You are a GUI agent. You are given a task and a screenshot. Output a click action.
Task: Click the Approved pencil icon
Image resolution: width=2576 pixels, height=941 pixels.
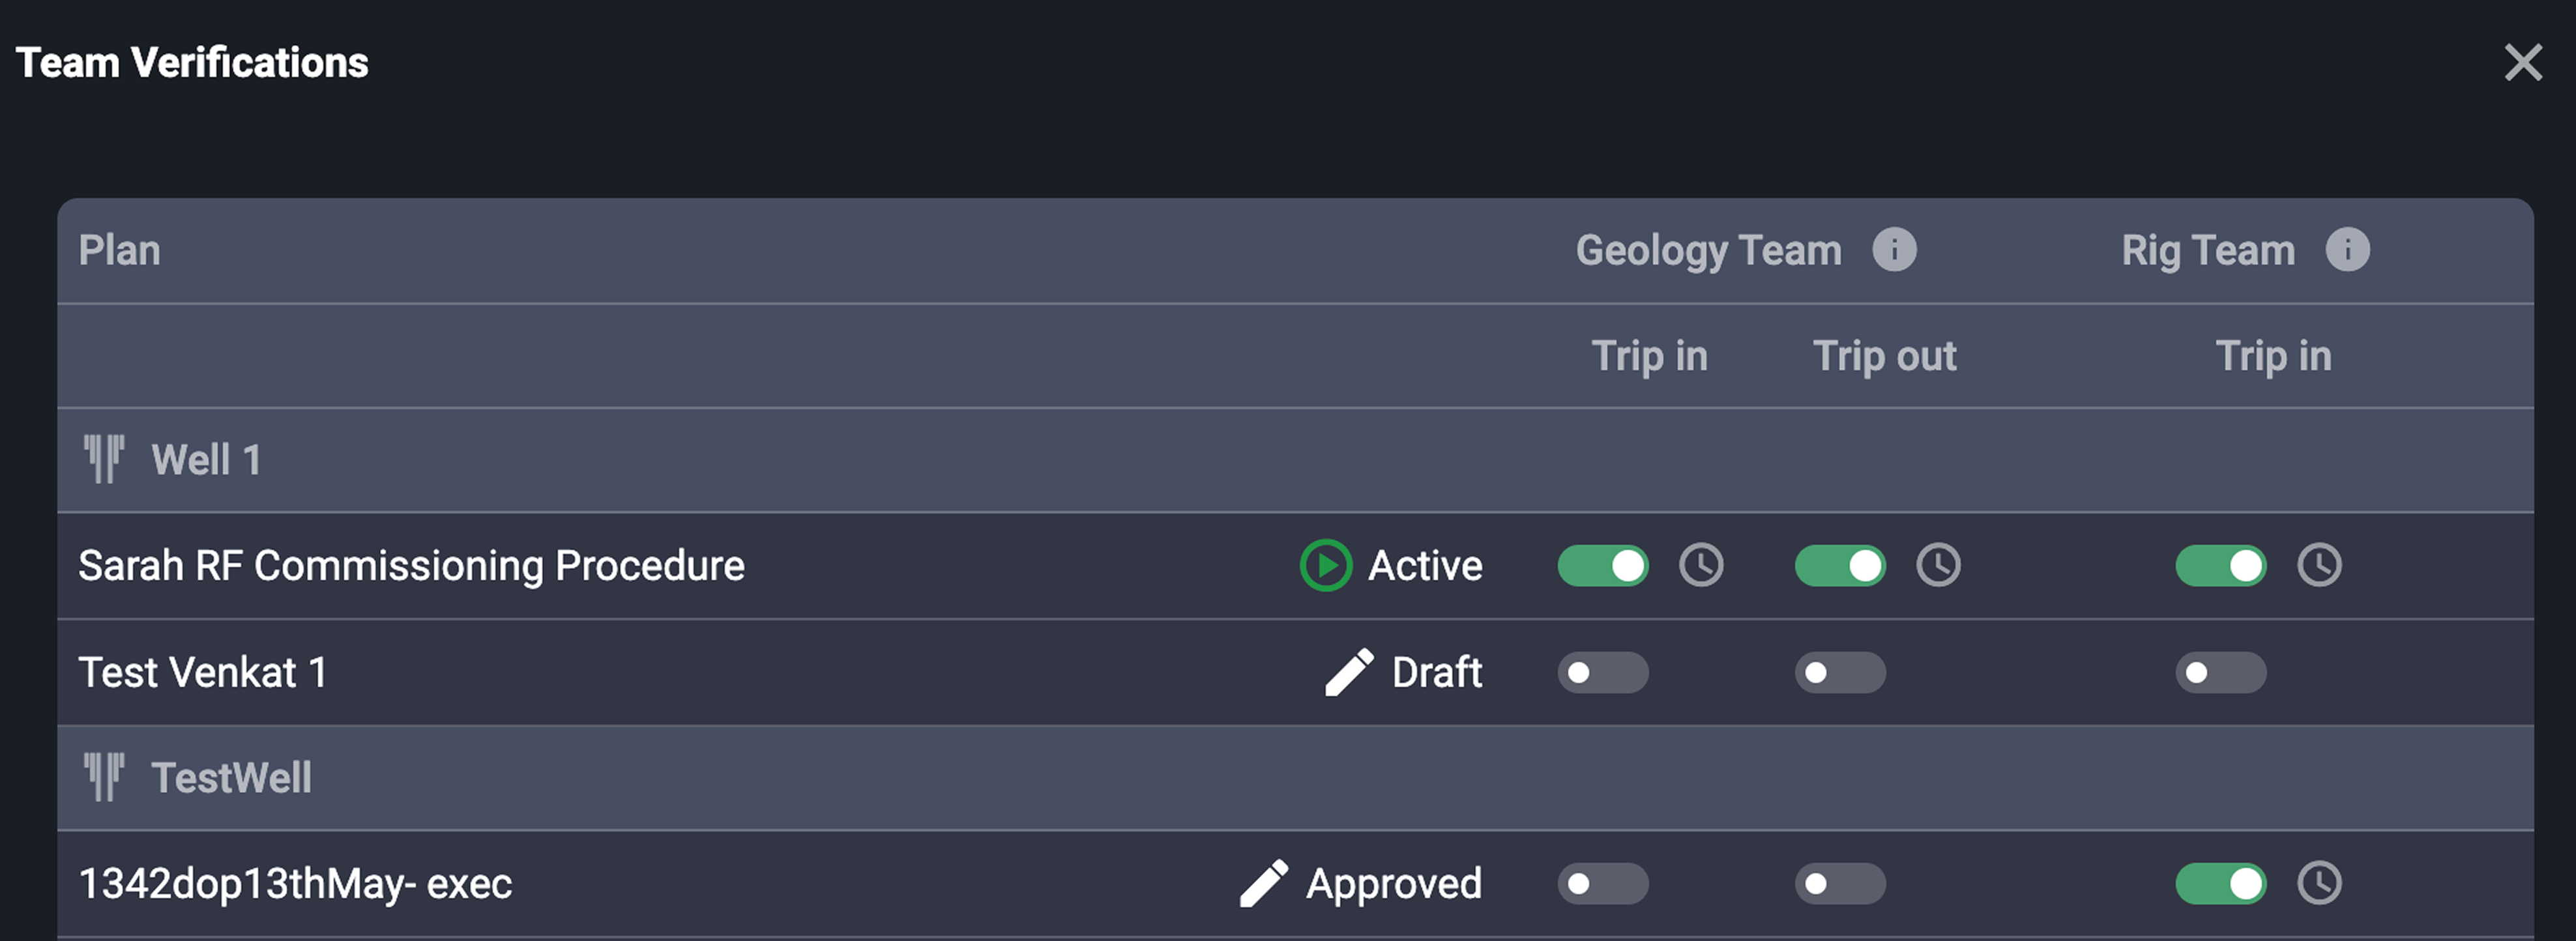click(1264, 883)
